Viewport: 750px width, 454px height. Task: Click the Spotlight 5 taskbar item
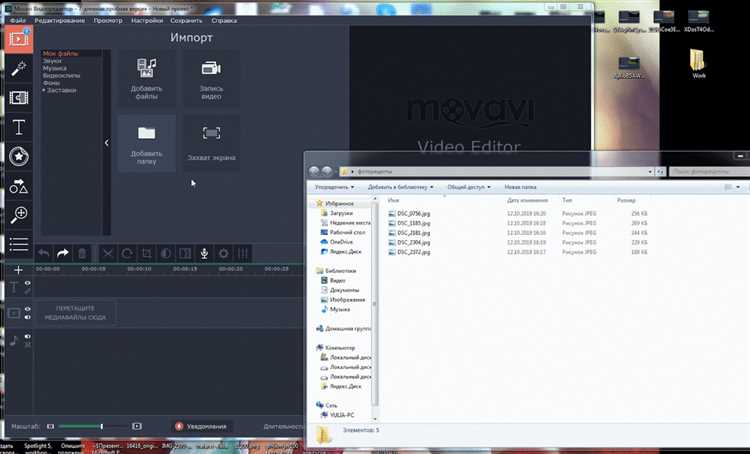tap(38, 448)
